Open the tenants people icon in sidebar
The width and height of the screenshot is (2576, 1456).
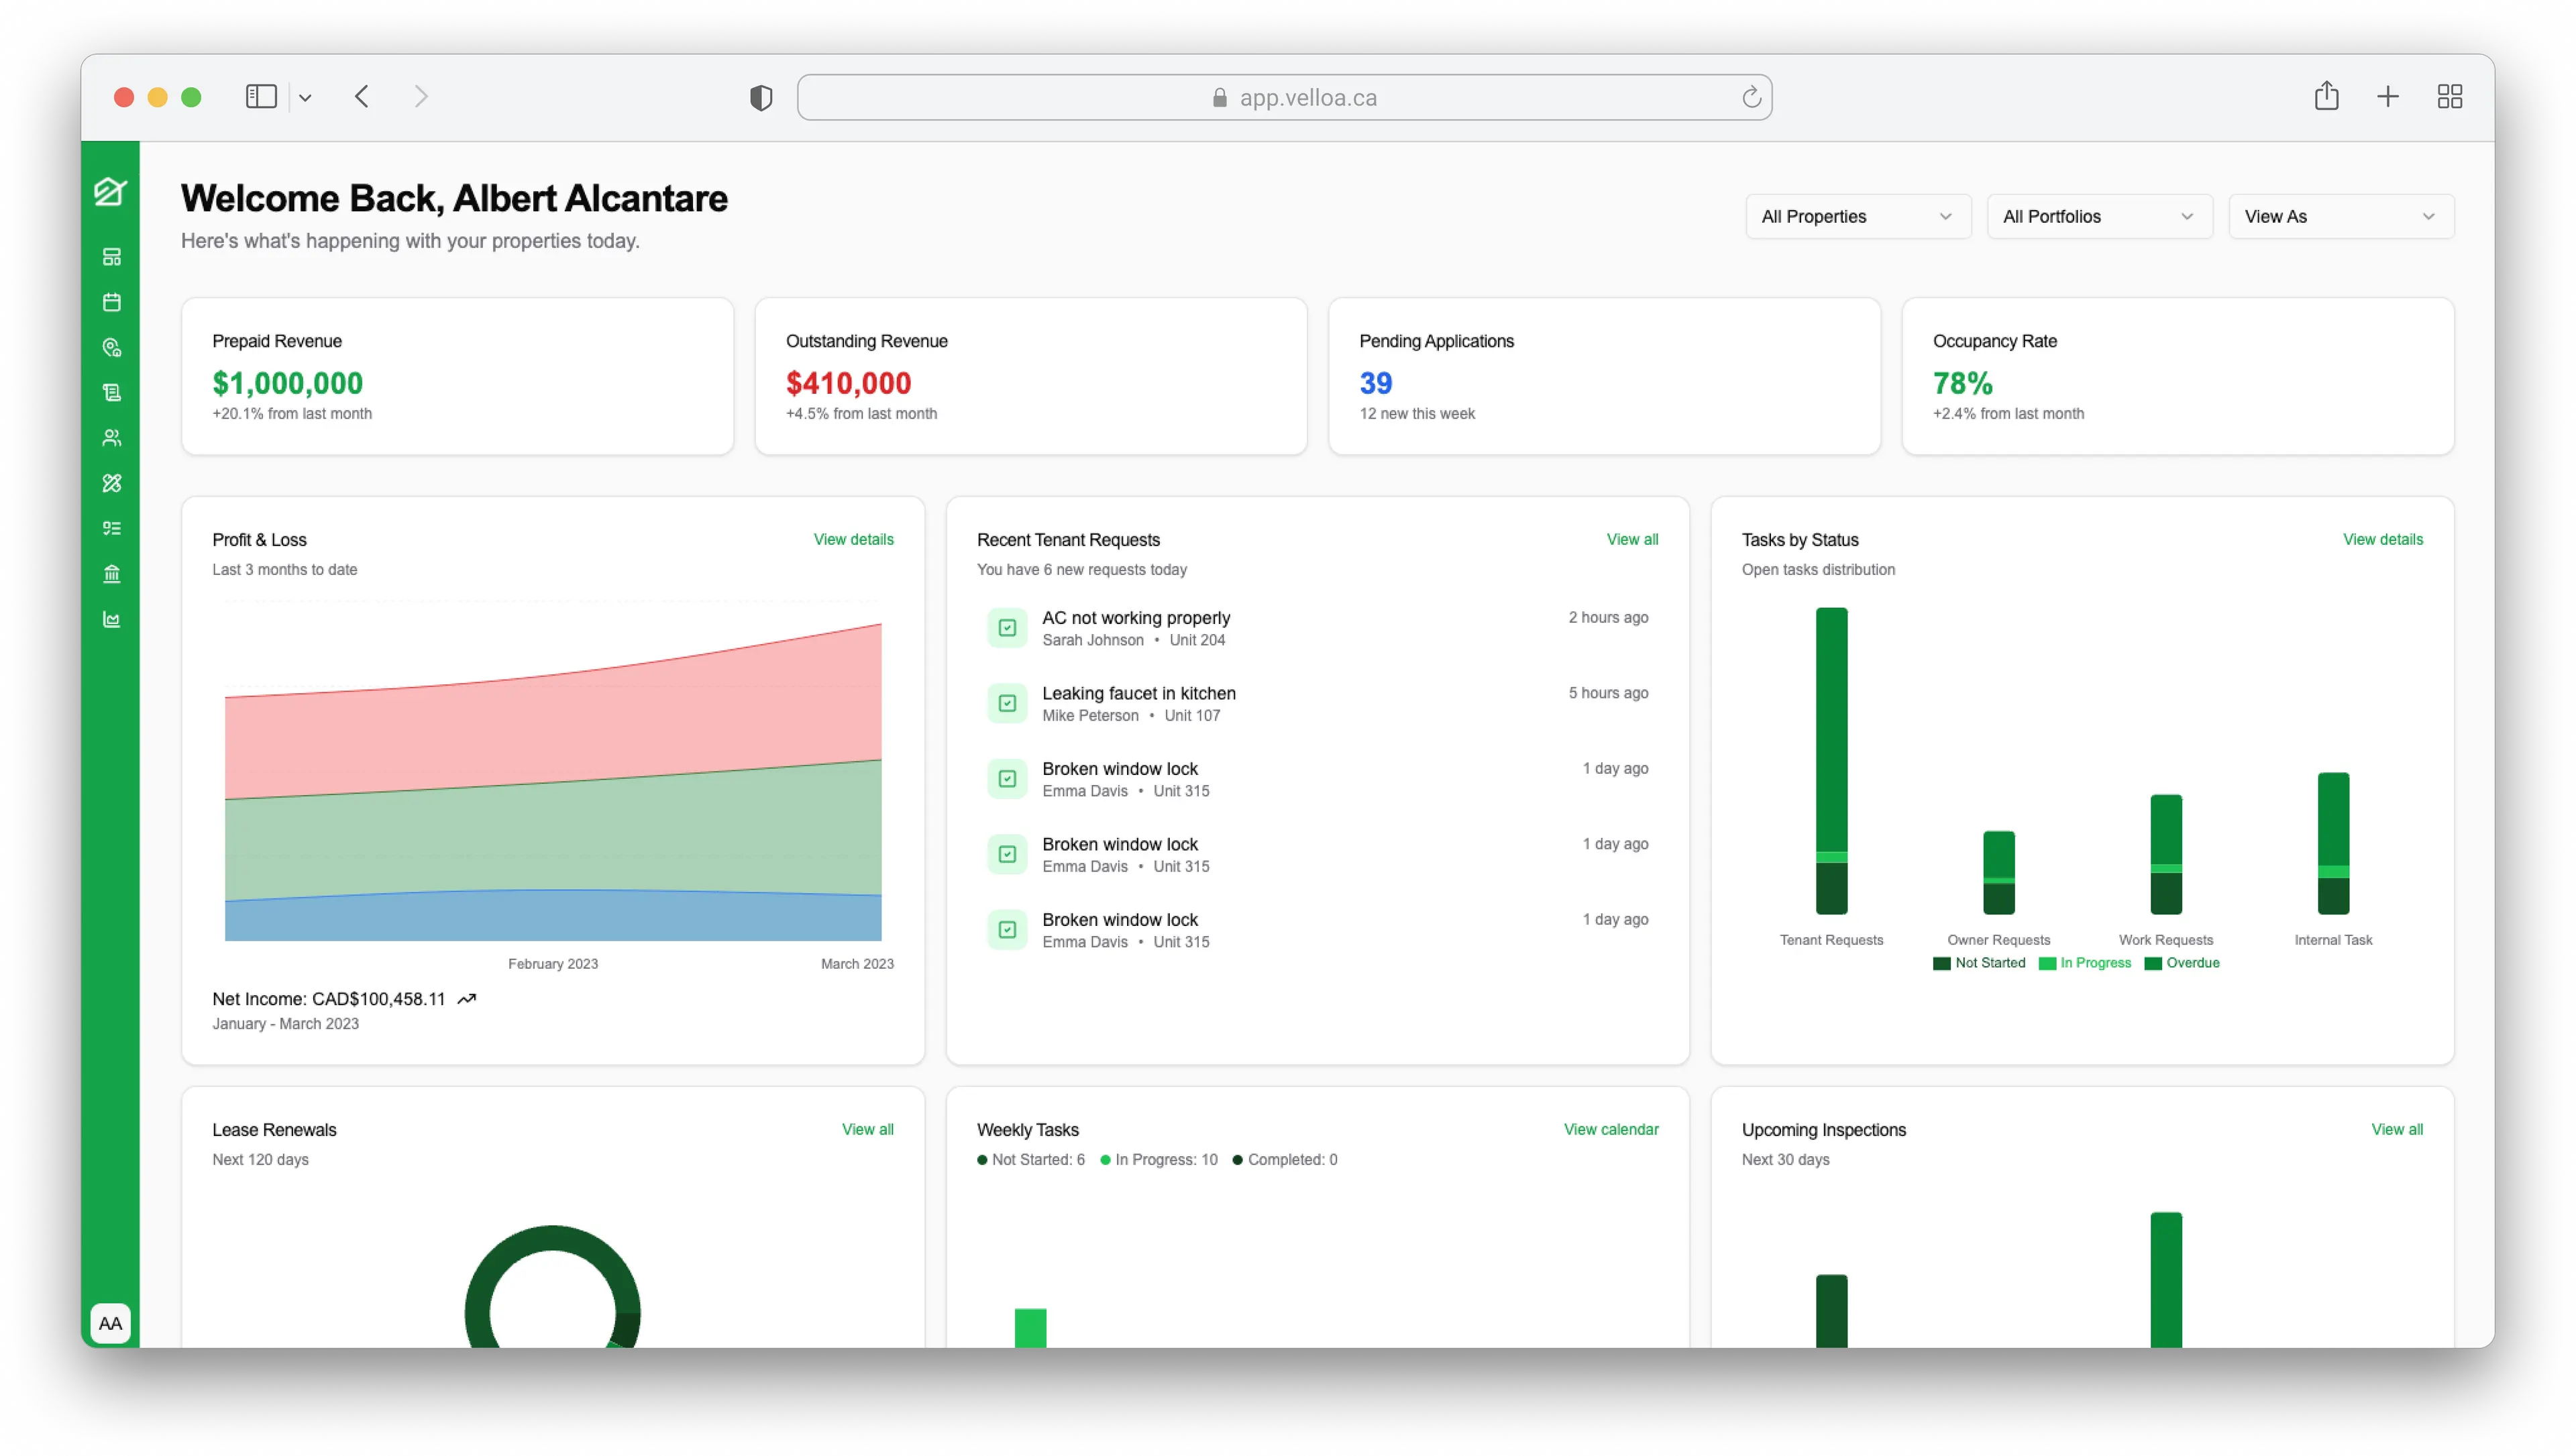(111, 437)
